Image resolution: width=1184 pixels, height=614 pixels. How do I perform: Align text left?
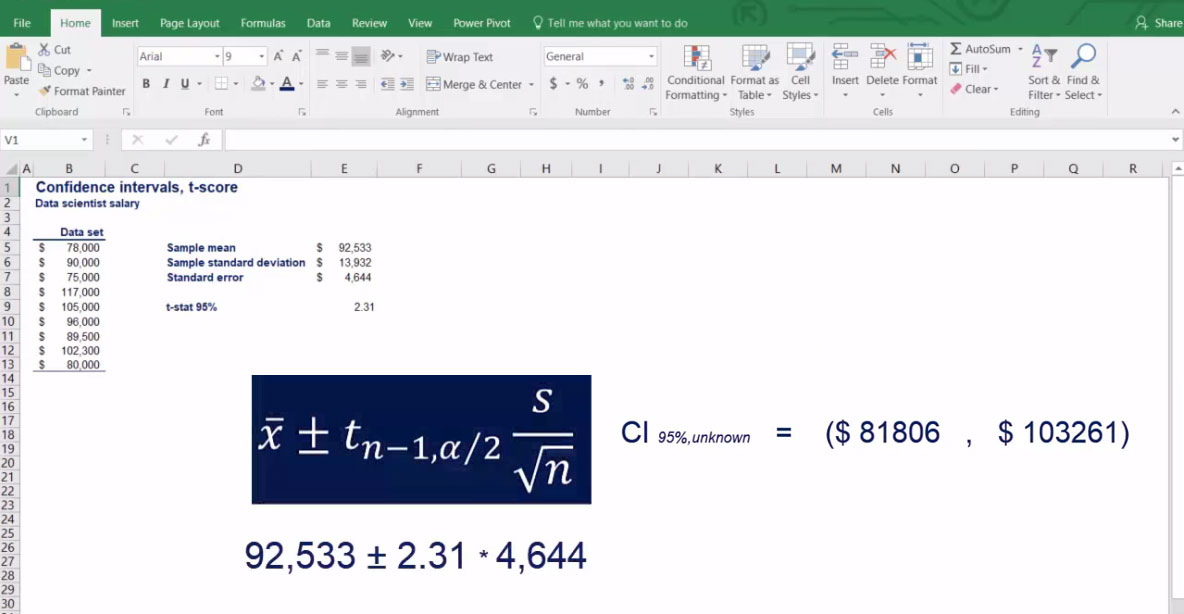point(322,85)
